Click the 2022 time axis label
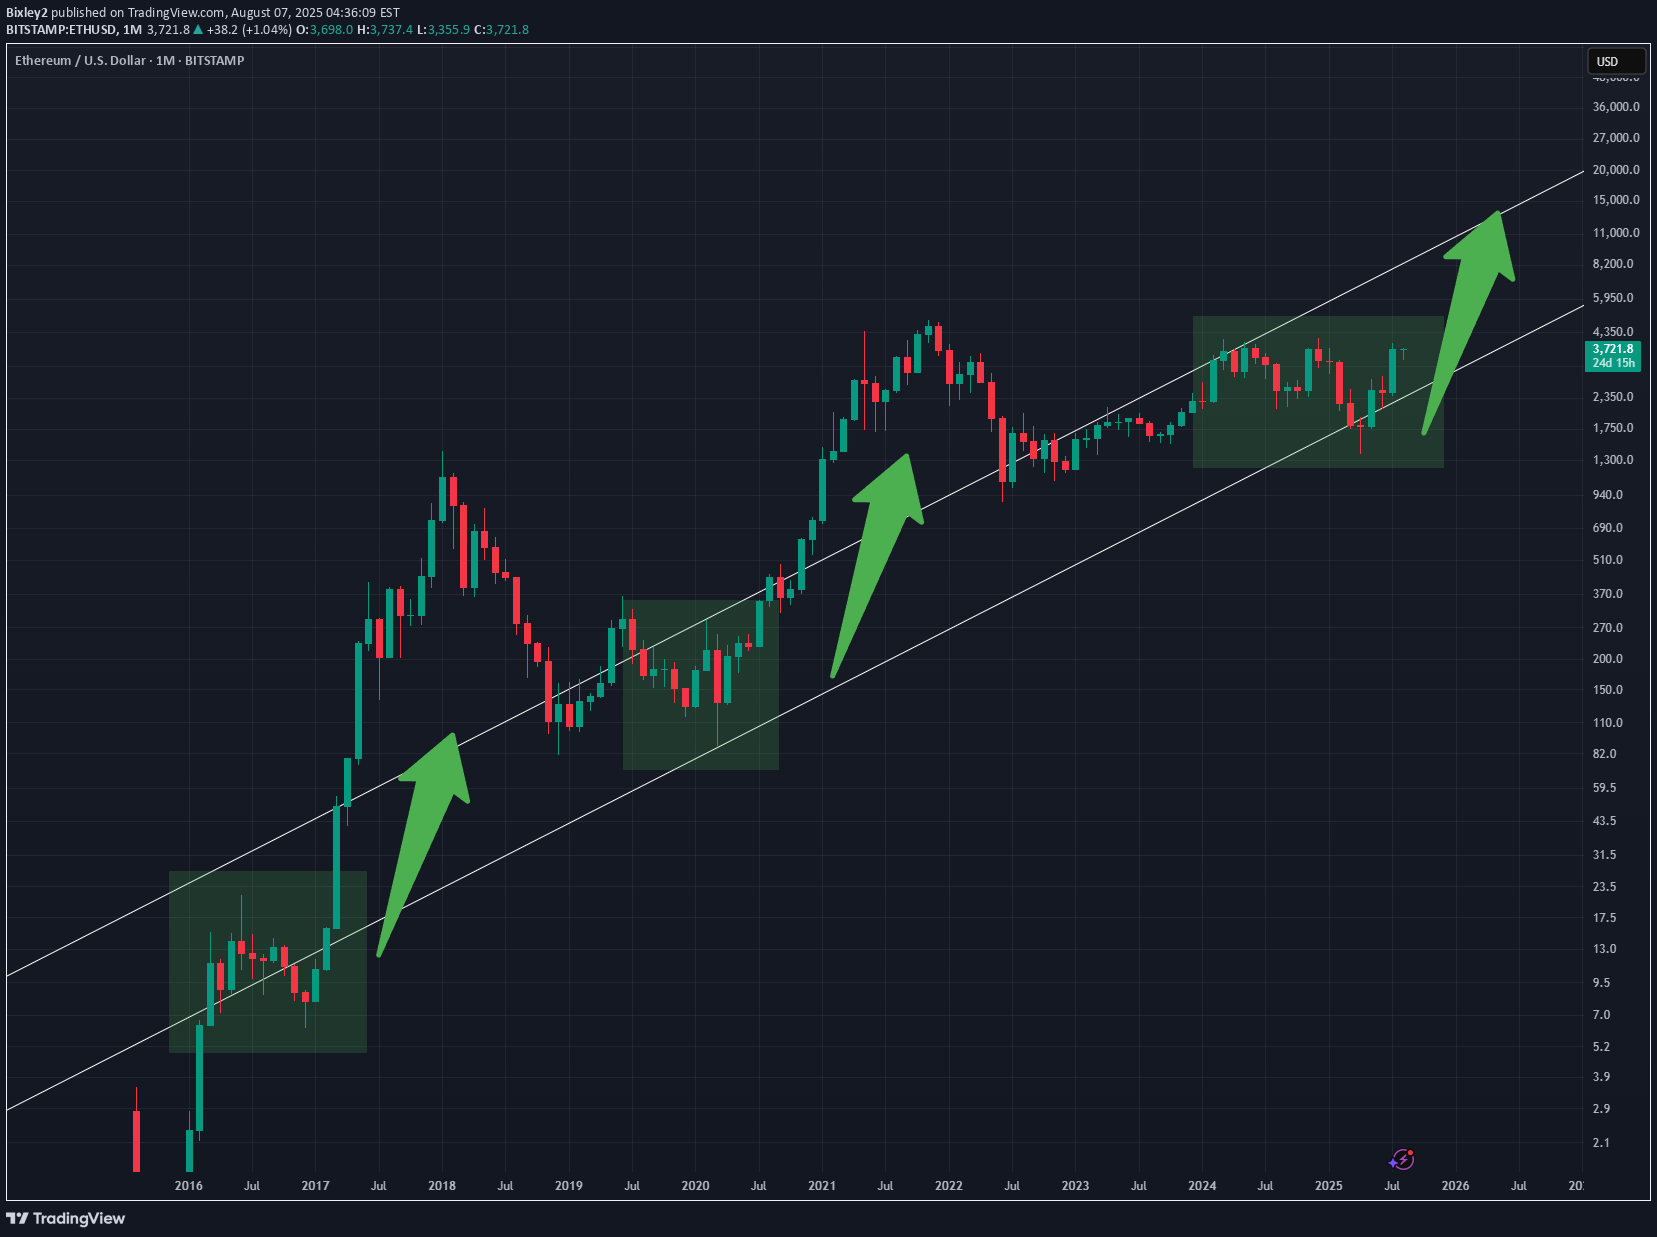The height and width of the screenshot is (1237, 1657). [949, 1186]
